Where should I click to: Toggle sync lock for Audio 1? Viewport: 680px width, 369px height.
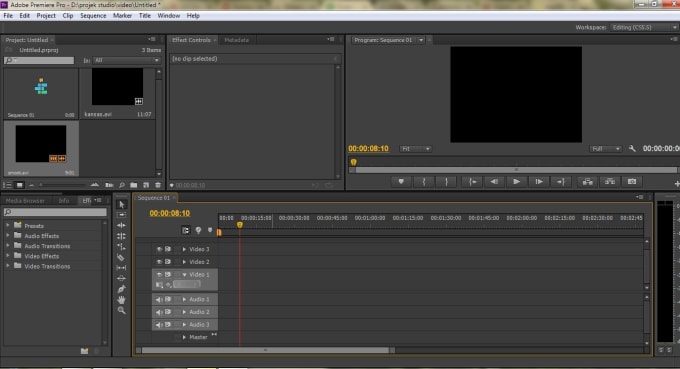point(168,299)
